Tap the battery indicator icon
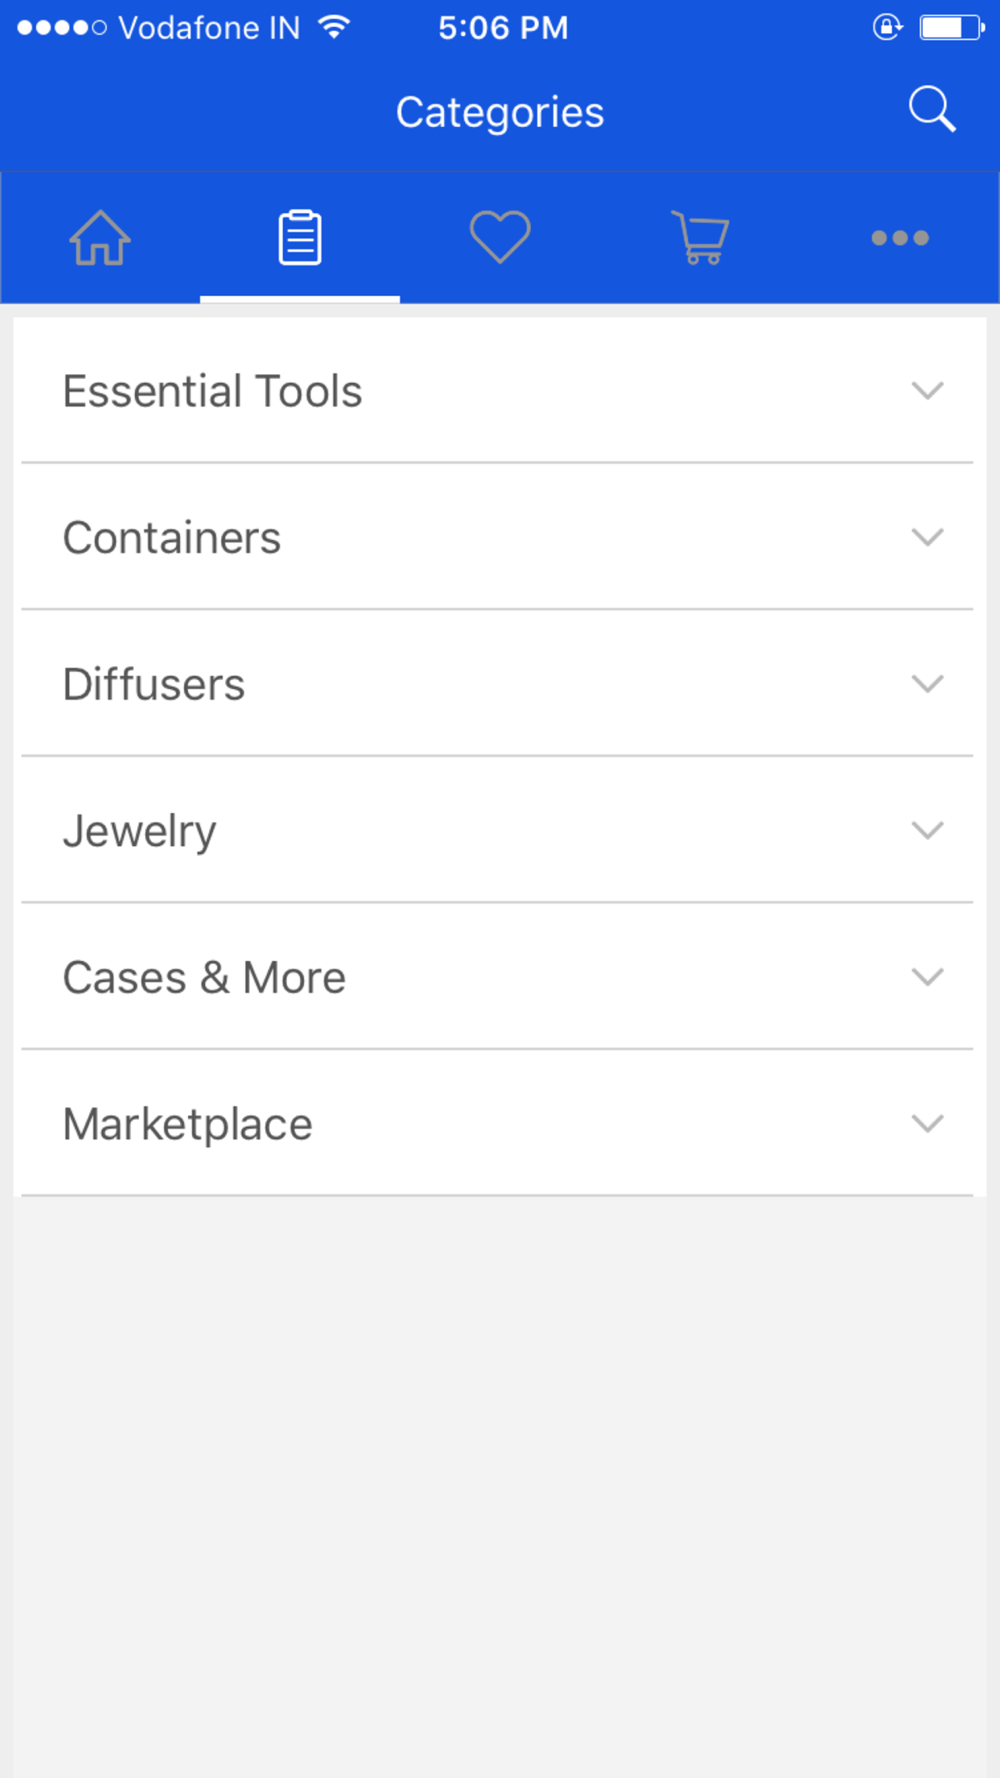 952,27
